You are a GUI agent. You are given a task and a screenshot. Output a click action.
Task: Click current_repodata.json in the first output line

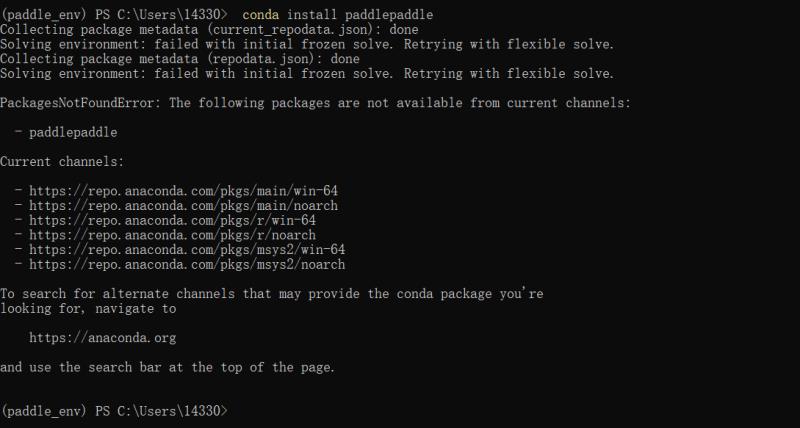point(291,30)
